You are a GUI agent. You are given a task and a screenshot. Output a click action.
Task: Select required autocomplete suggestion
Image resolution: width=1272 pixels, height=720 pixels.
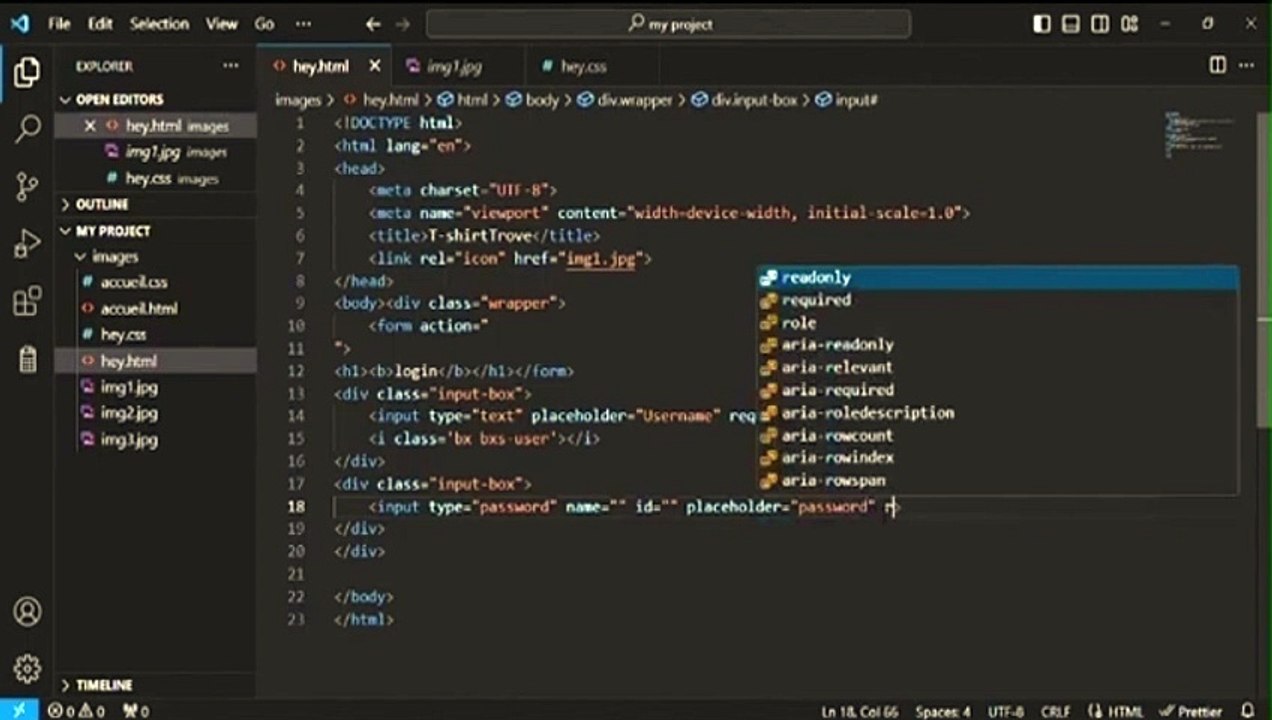(x=997, y=300)
